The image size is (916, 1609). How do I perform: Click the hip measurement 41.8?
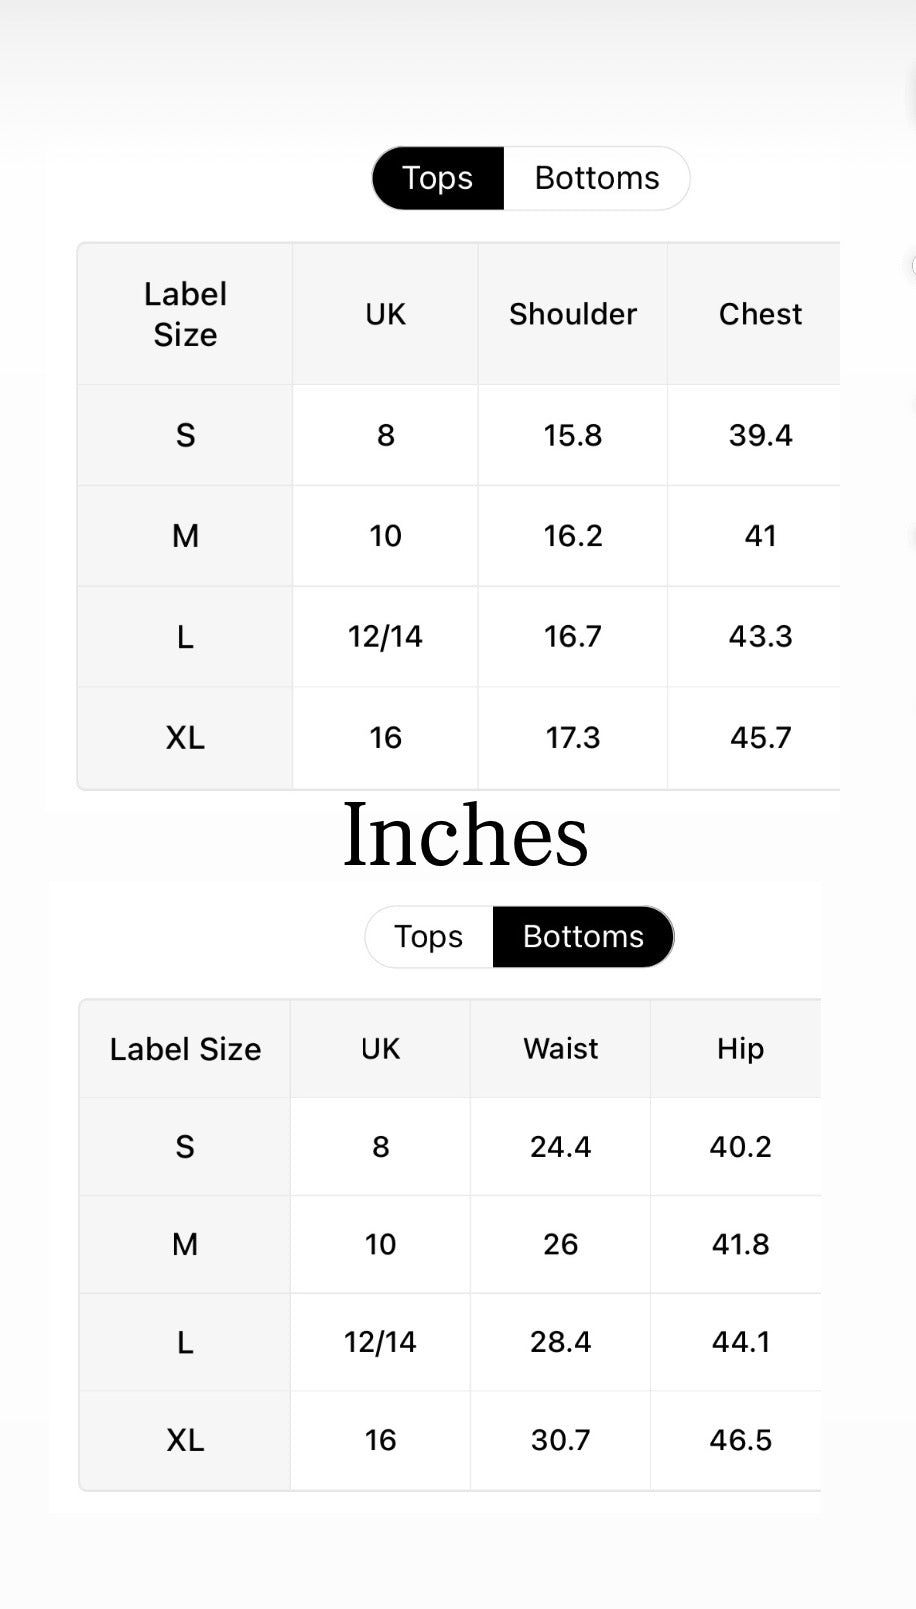coord(740,1244)
